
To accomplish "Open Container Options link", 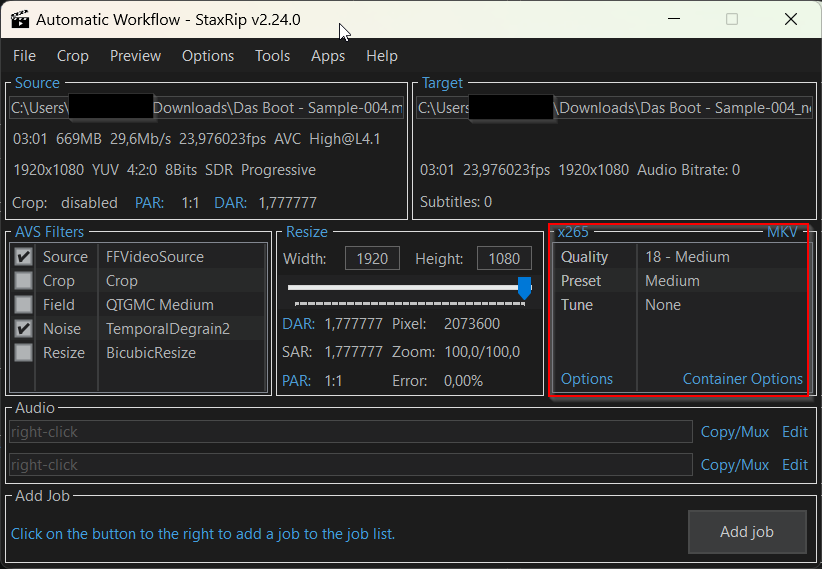I will coord(742,379).
